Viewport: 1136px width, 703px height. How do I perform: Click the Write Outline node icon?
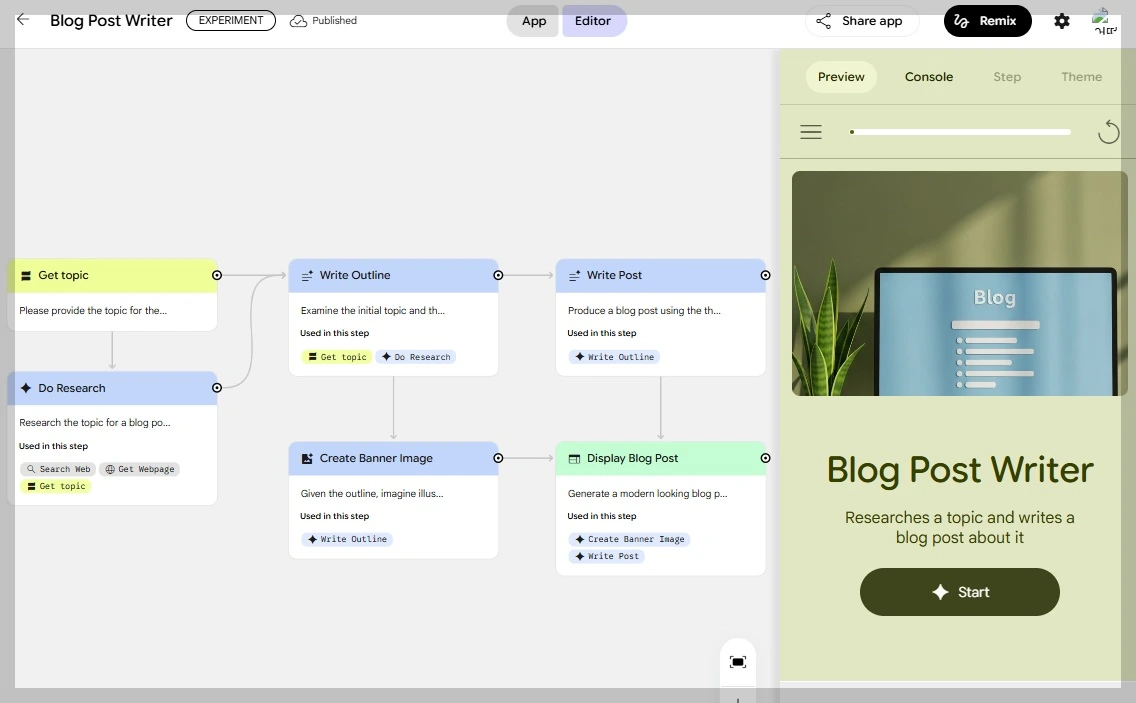(307, 275)
